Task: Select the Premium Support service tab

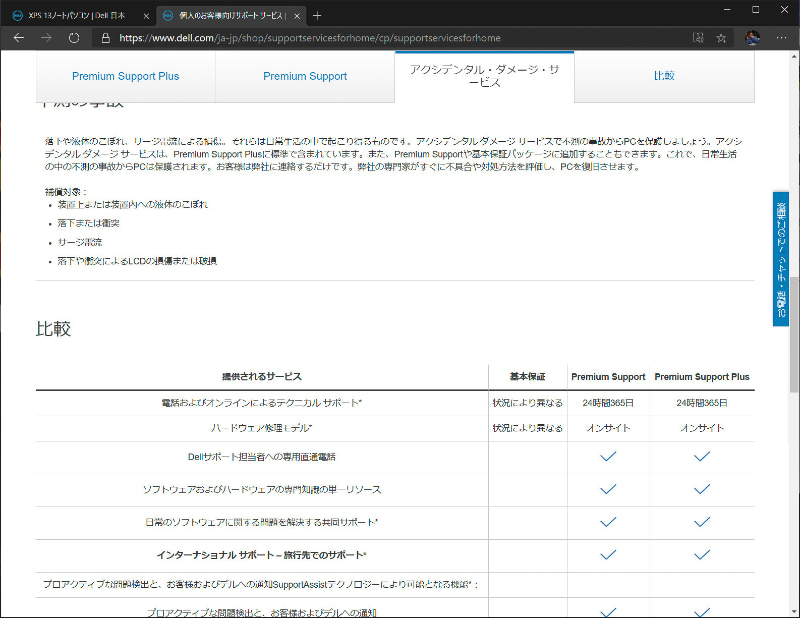Action: pyautogui.click(x=305, y=76)
